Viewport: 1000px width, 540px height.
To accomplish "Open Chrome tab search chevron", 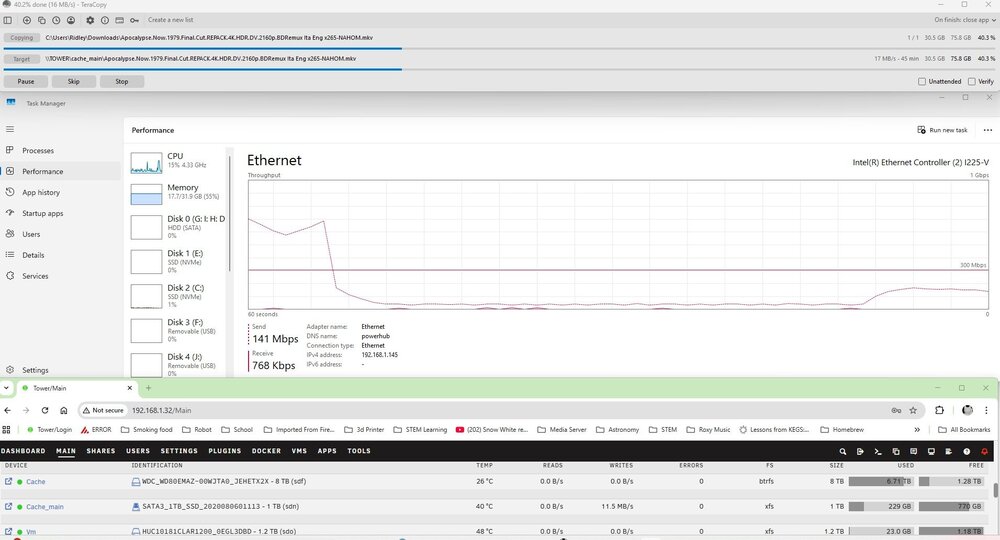I will point(6,388).
